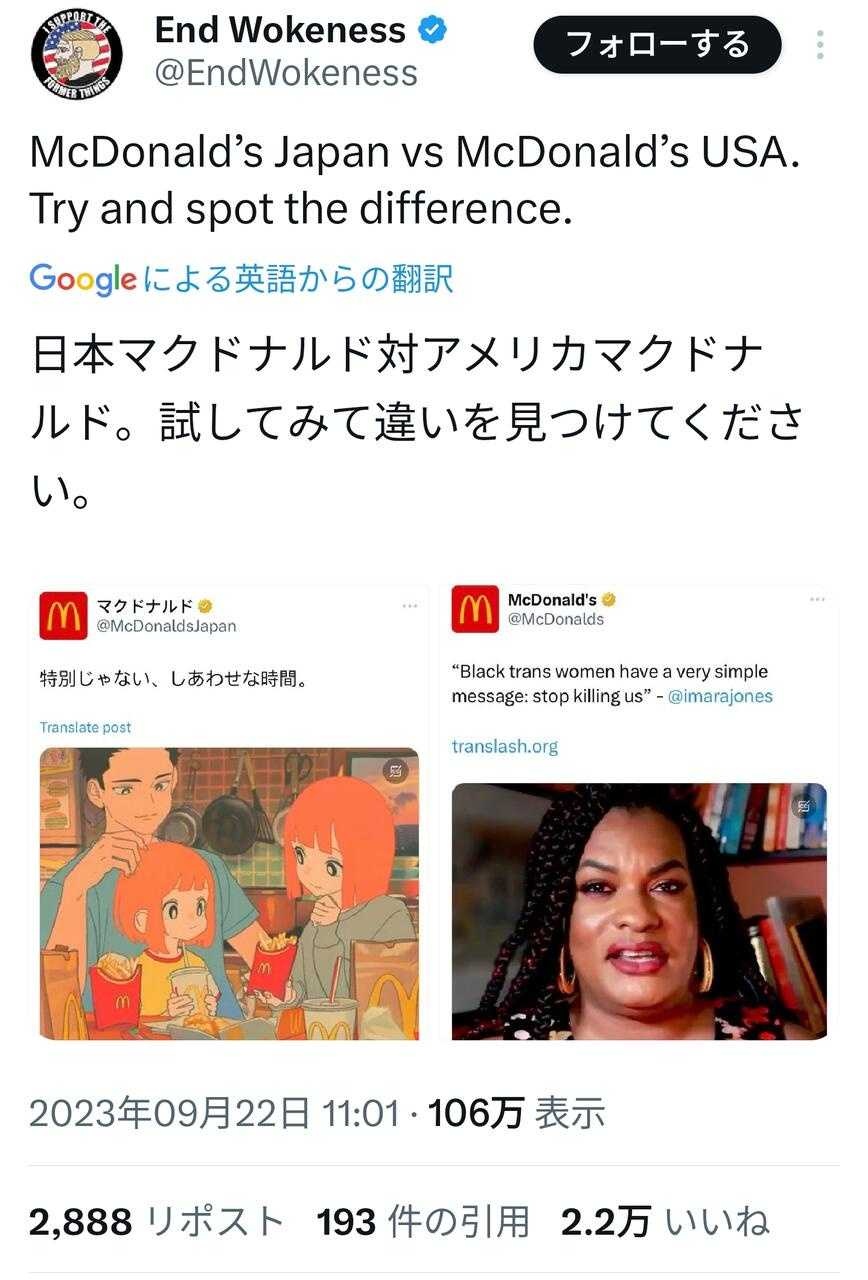Tap the Google translation attribution label
The image size is (868, 1280).
click(x=241, y=278)
